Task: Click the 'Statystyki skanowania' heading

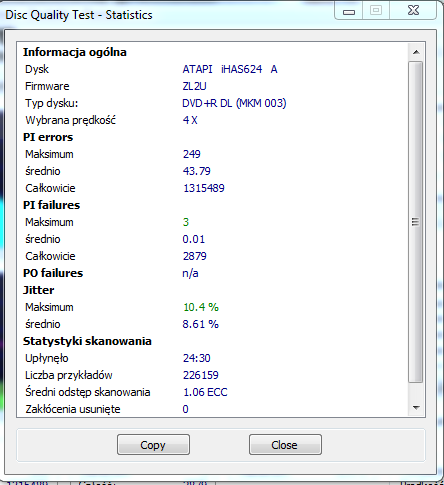Action: (87, 341)
